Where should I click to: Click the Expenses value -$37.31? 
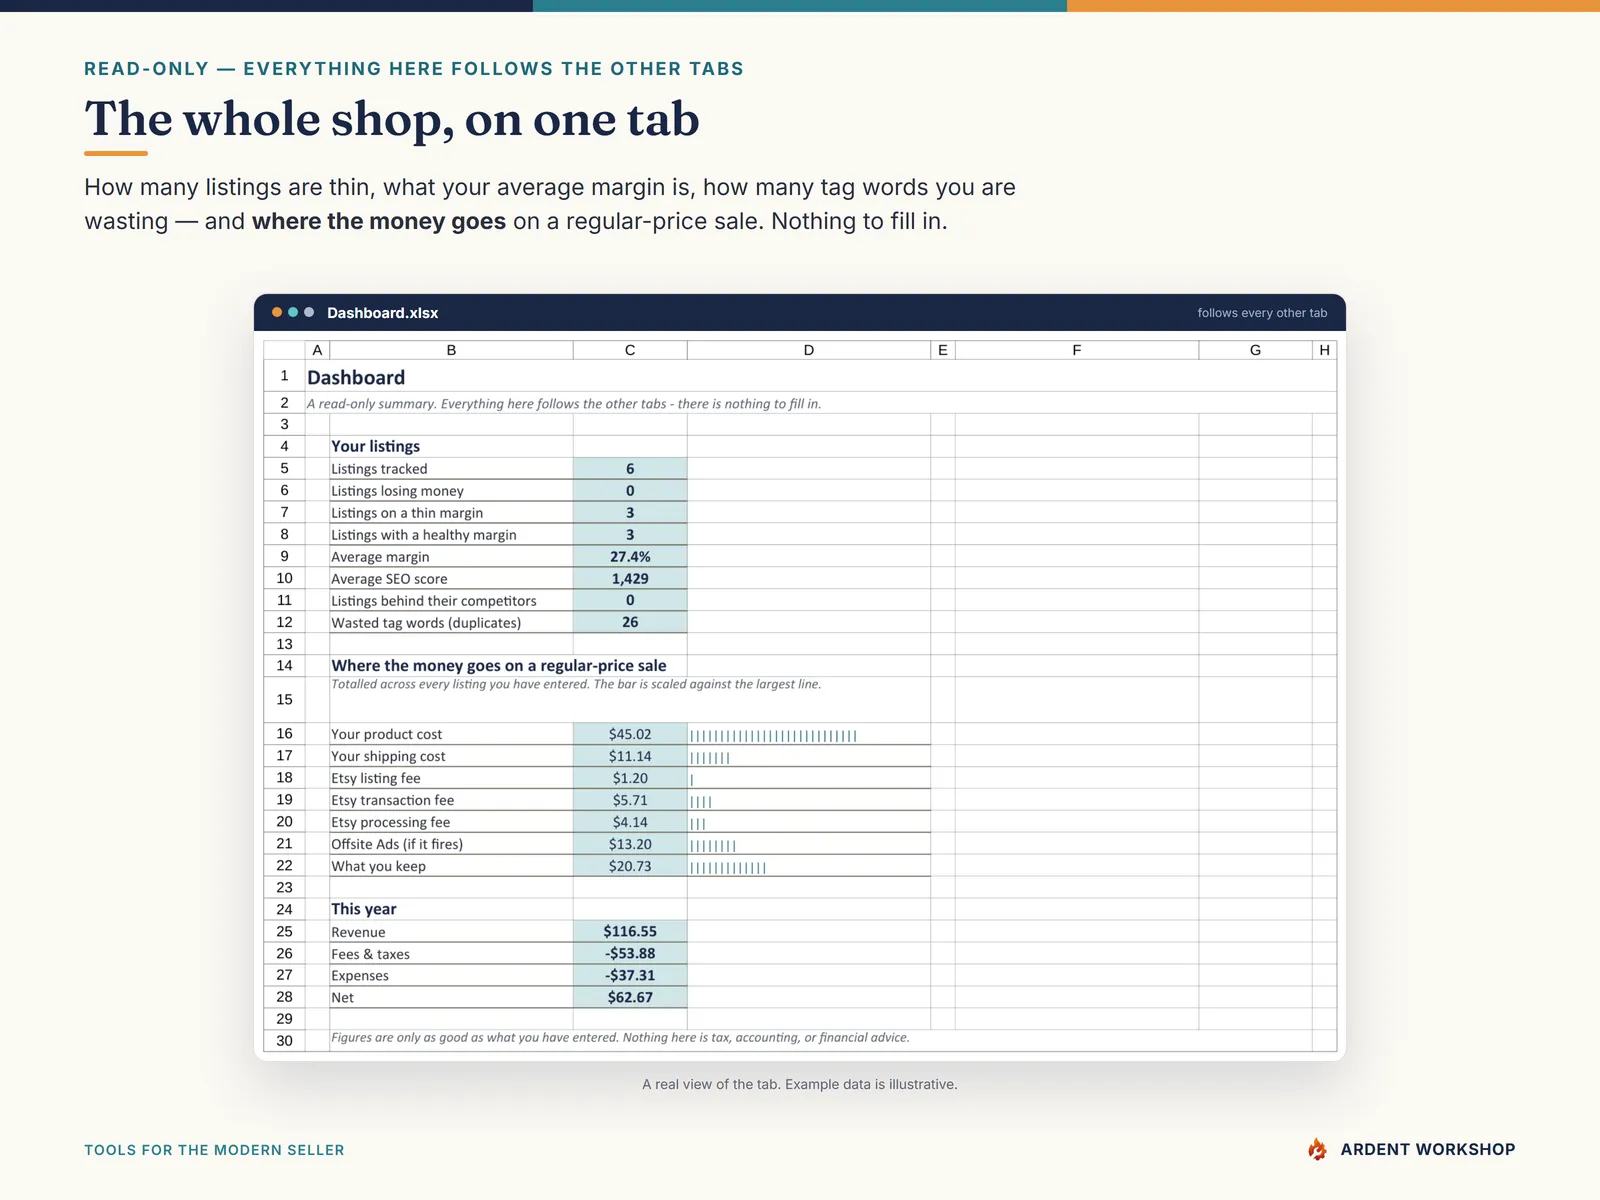(630, 975)
